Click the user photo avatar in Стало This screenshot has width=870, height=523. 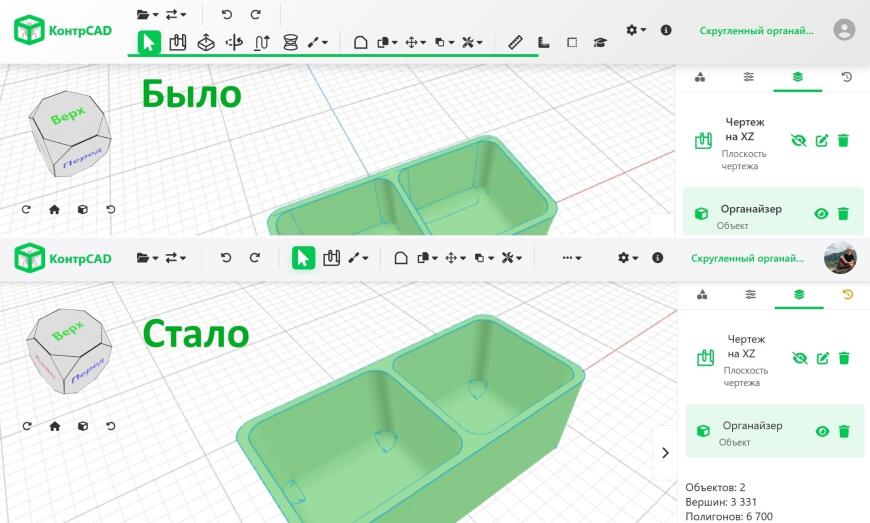pos(840,257)
